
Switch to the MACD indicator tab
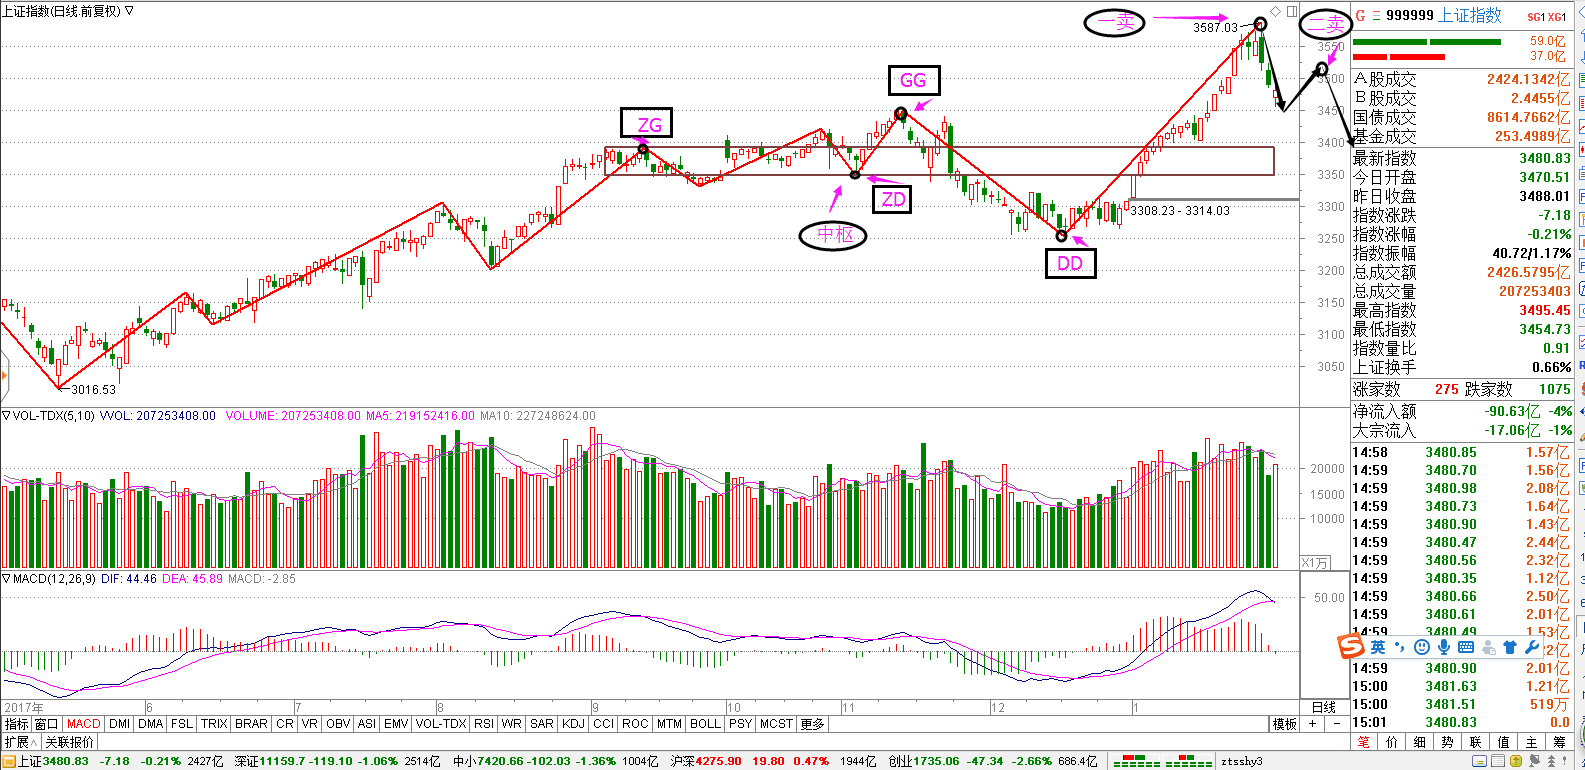pos(84,724)
